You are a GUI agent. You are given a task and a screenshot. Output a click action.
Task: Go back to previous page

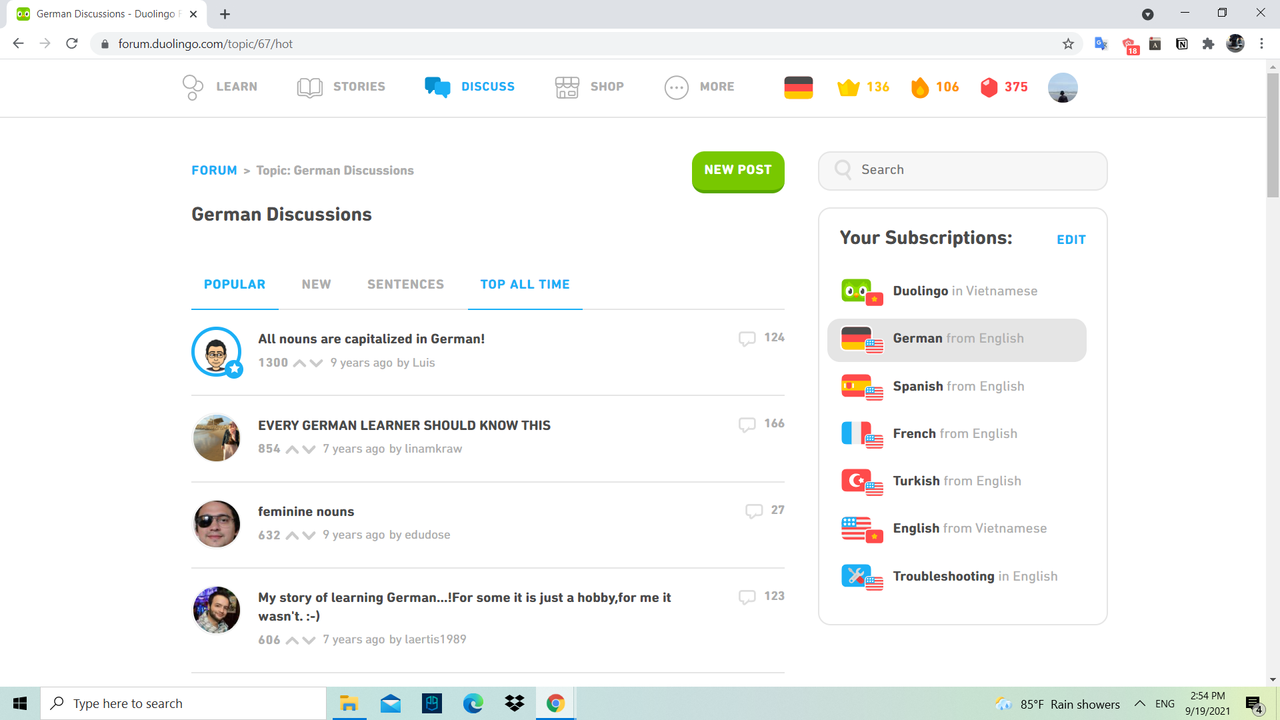point(18,44)
